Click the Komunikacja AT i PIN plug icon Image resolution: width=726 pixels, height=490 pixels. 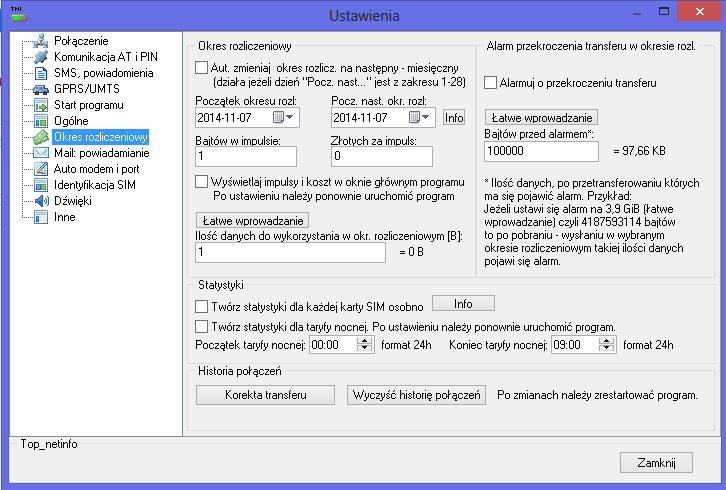pos(41,57)
